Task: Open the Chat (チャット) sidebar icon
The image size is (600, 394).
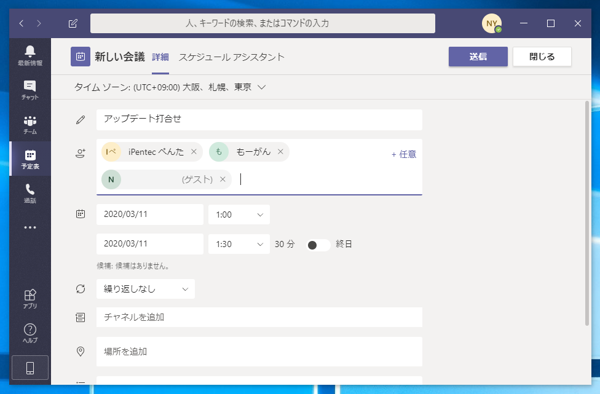Action: pos(30,90)
